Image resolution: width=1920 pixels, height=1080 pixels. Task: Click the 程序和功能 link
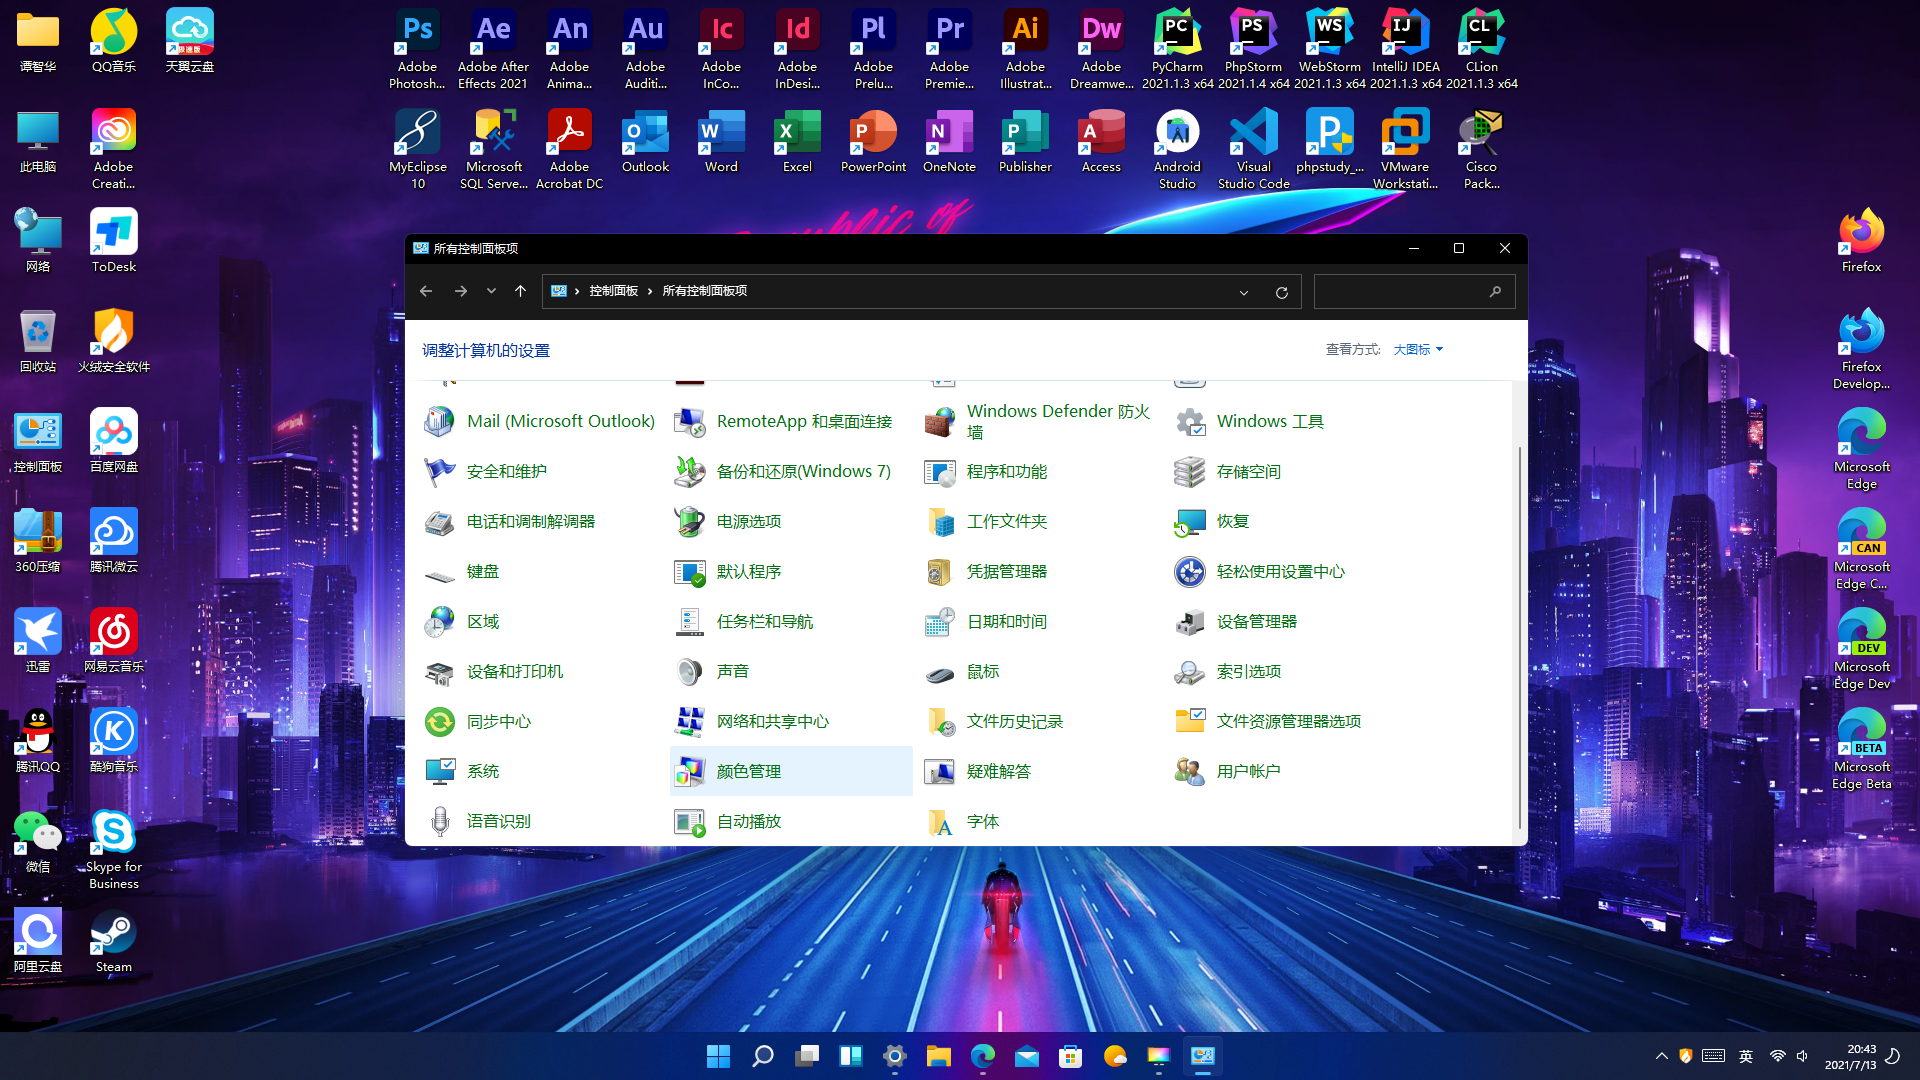1006,471
